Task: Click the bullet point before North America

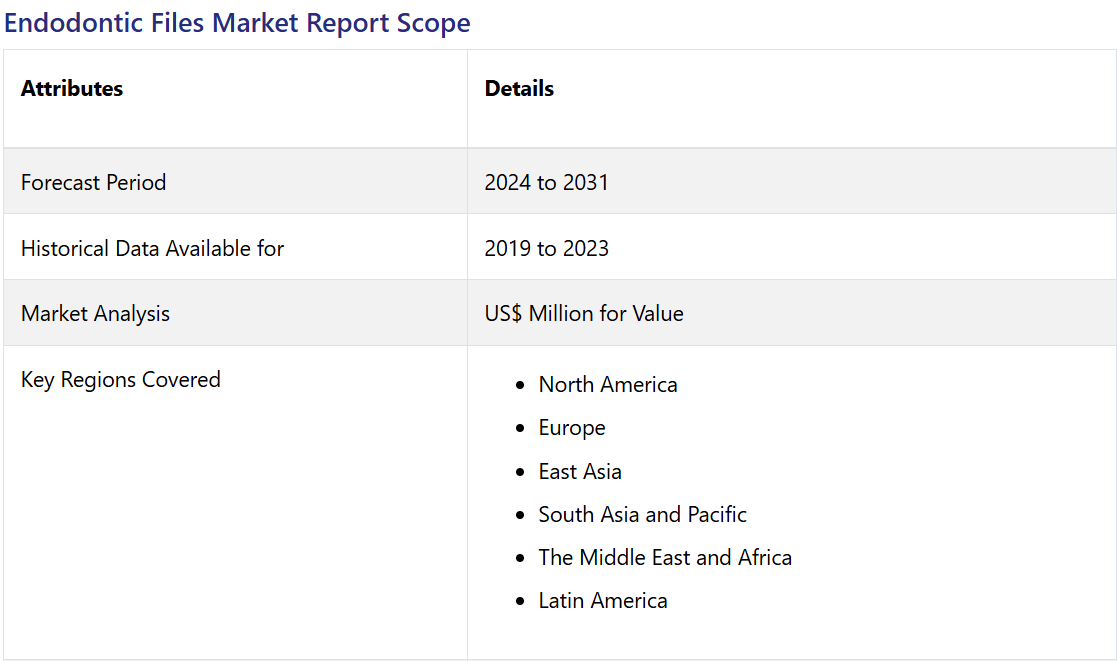Action: [519, 385]
